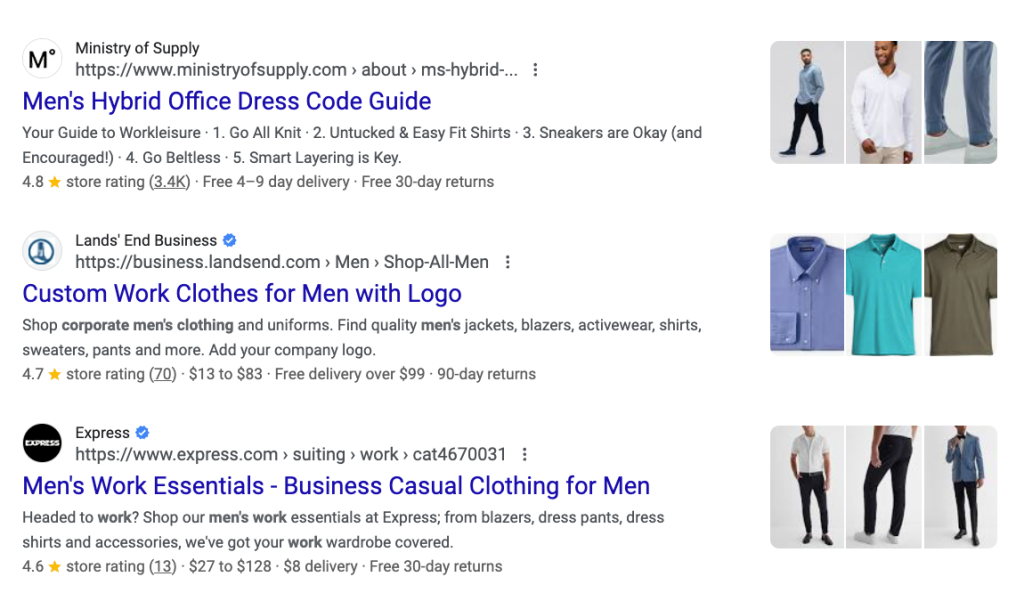The height and width of the screenshot is (593, 1024).
Task: Click the verified badge next to Lands' End Business
Action: pyautogui.click(x=230, y=240)
